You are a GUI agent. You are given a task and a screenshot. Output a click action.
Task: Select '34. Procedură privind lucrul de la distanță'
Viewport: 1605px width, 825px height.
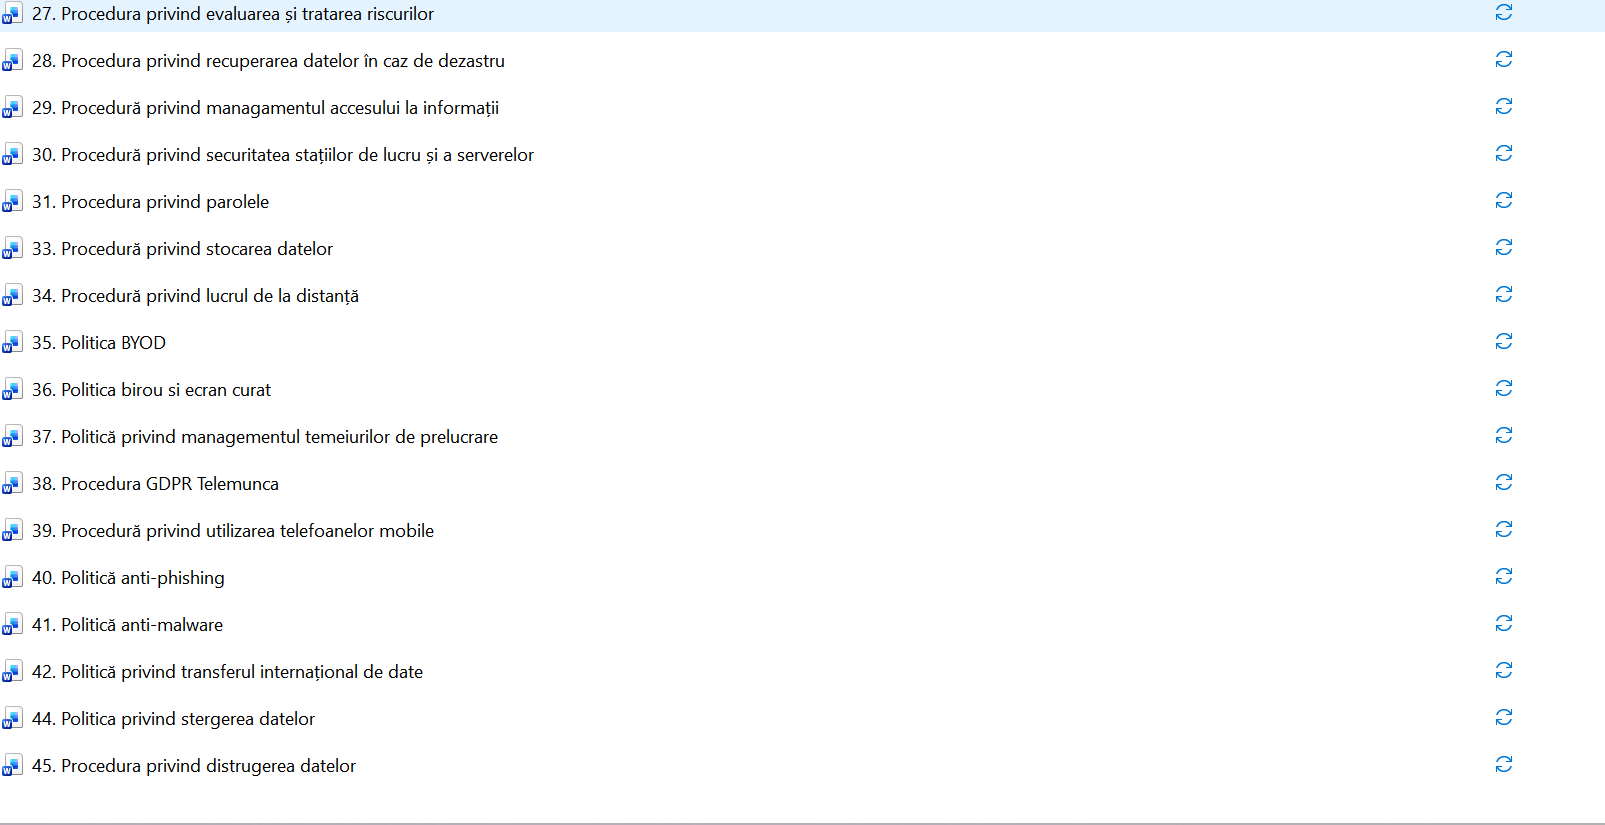[195, 296]
